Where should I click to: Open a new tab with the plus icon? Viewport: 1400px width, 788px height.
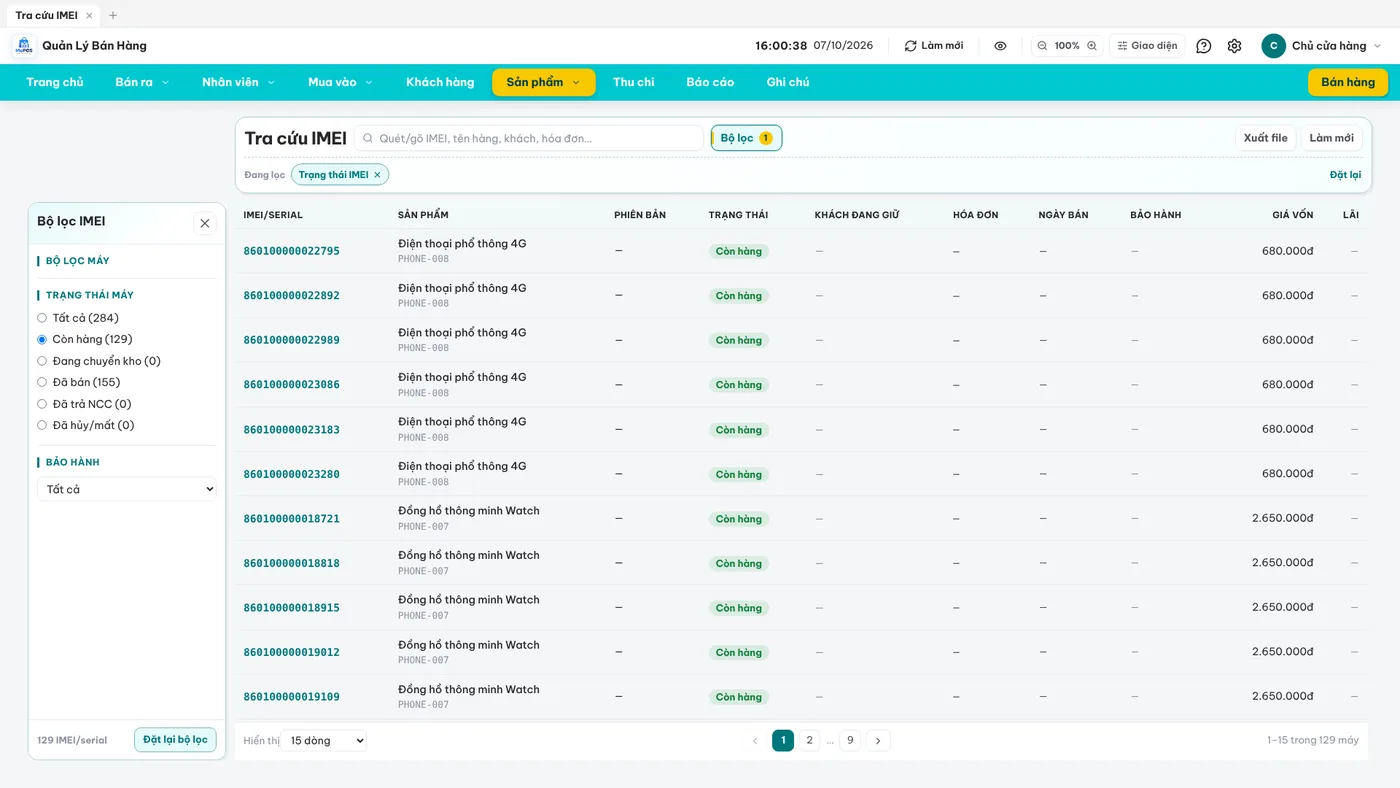point(113,15)
